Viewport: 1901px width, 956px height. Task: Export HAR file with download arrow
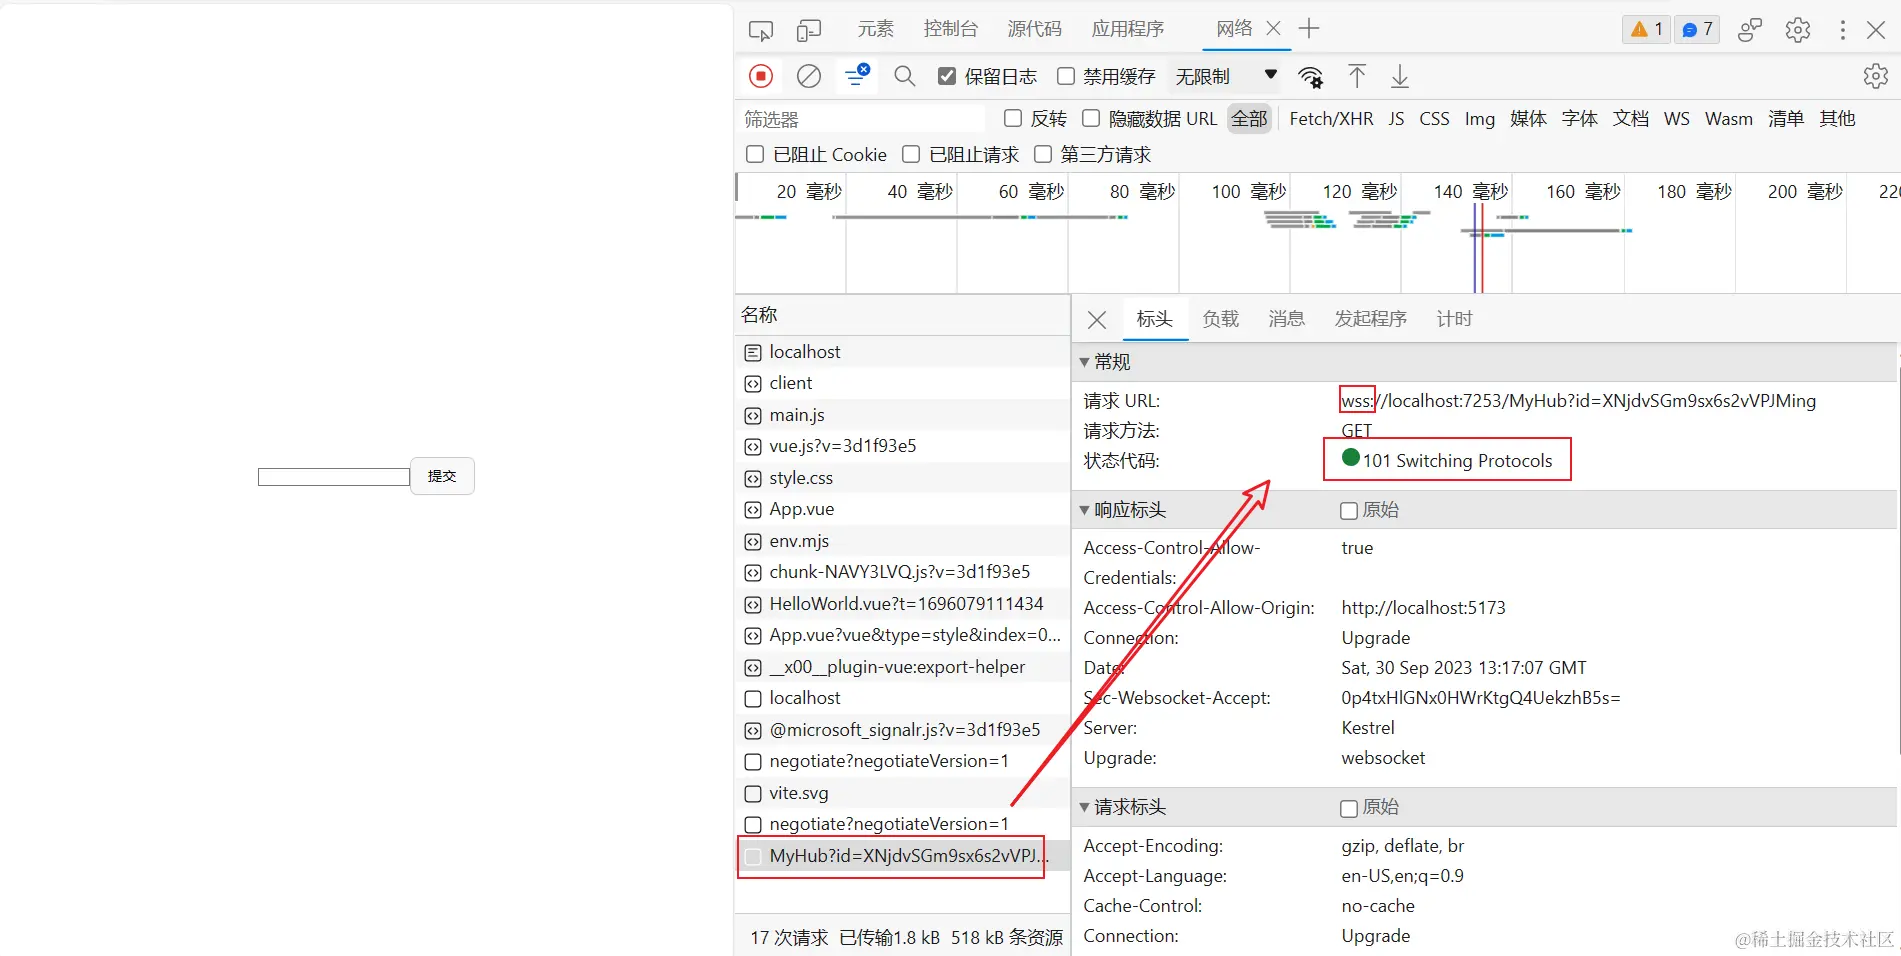tap(1400, 76)
